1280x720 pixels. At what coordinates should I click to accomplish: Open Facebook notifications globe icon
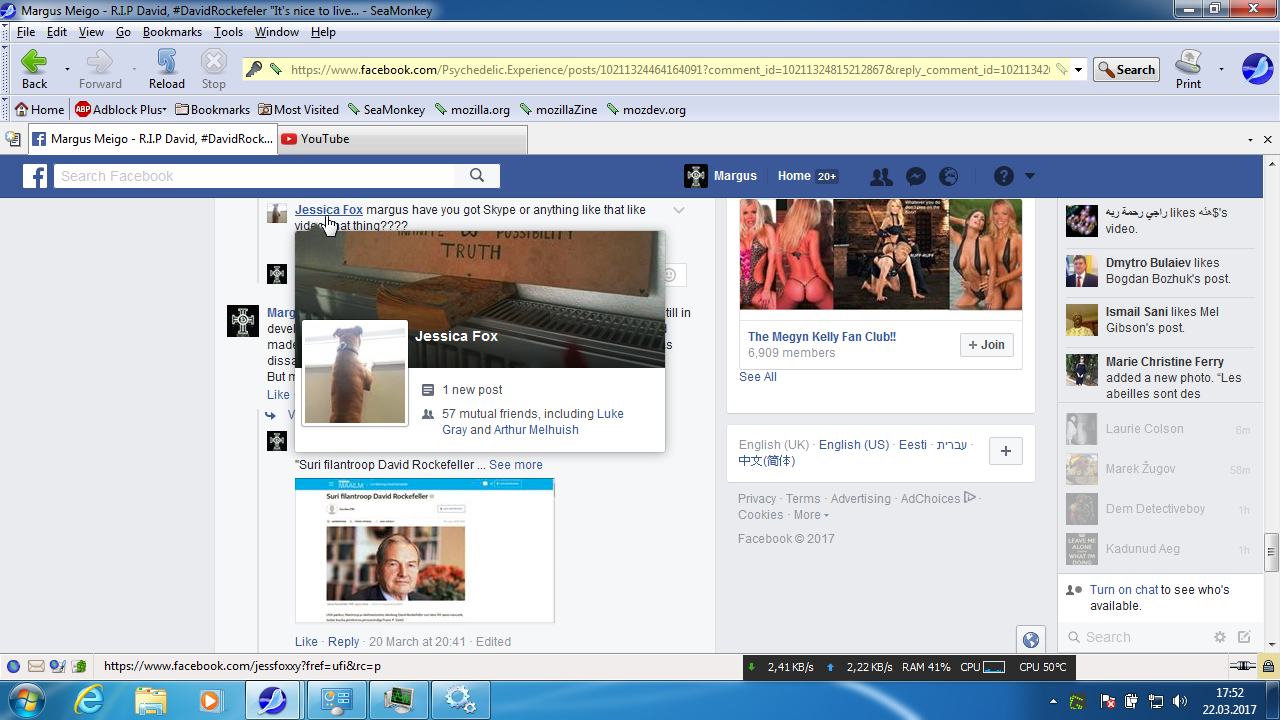[x=949, y=177]
